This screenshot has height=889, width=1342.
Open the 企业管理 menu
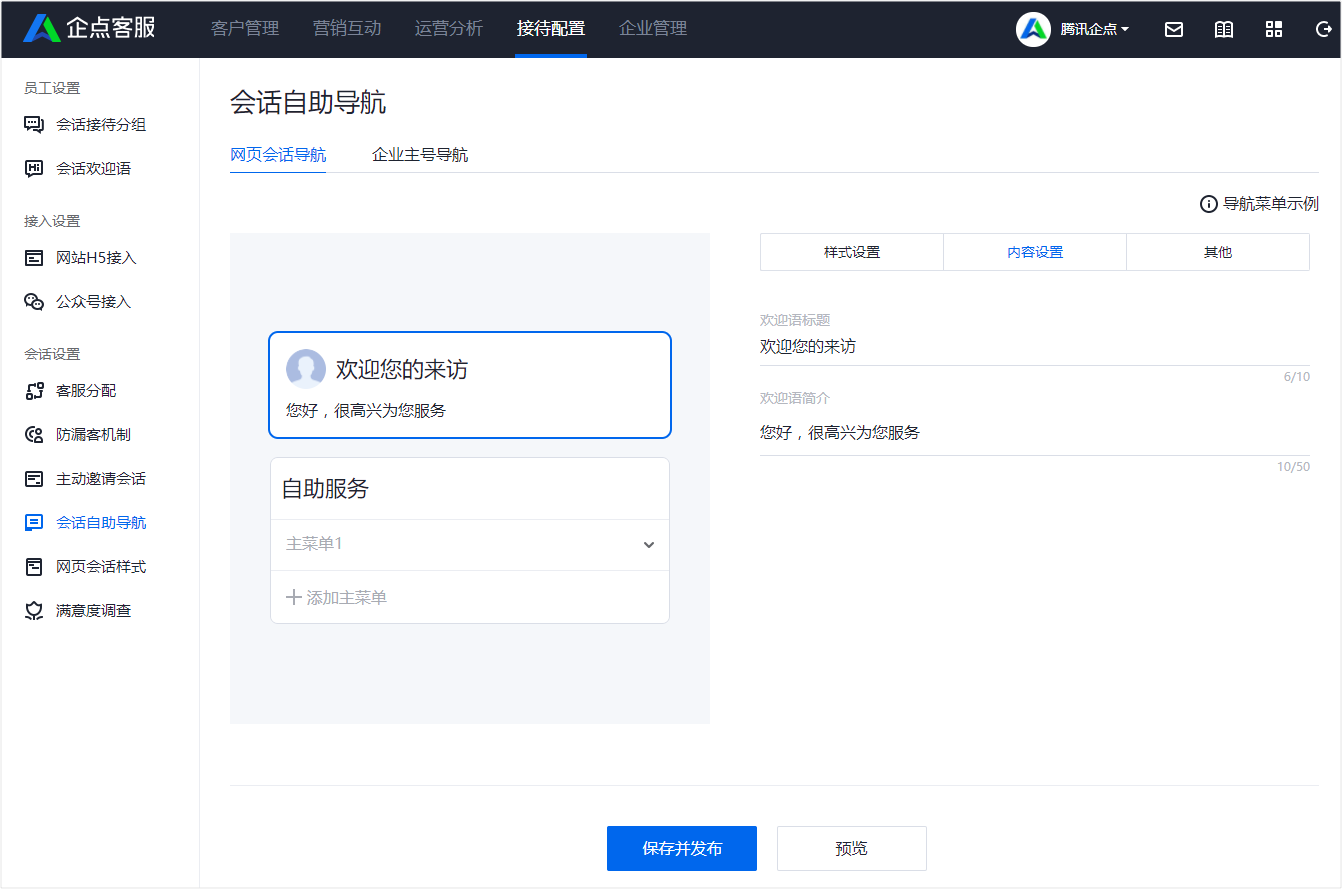653,28
